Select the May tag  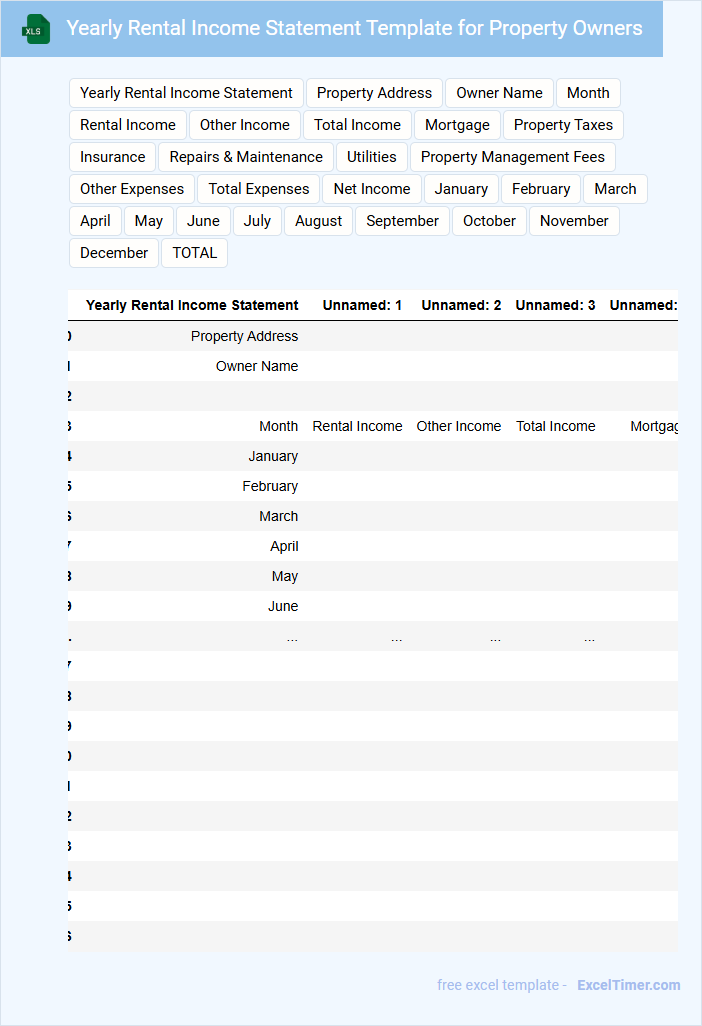click(149, 221)
